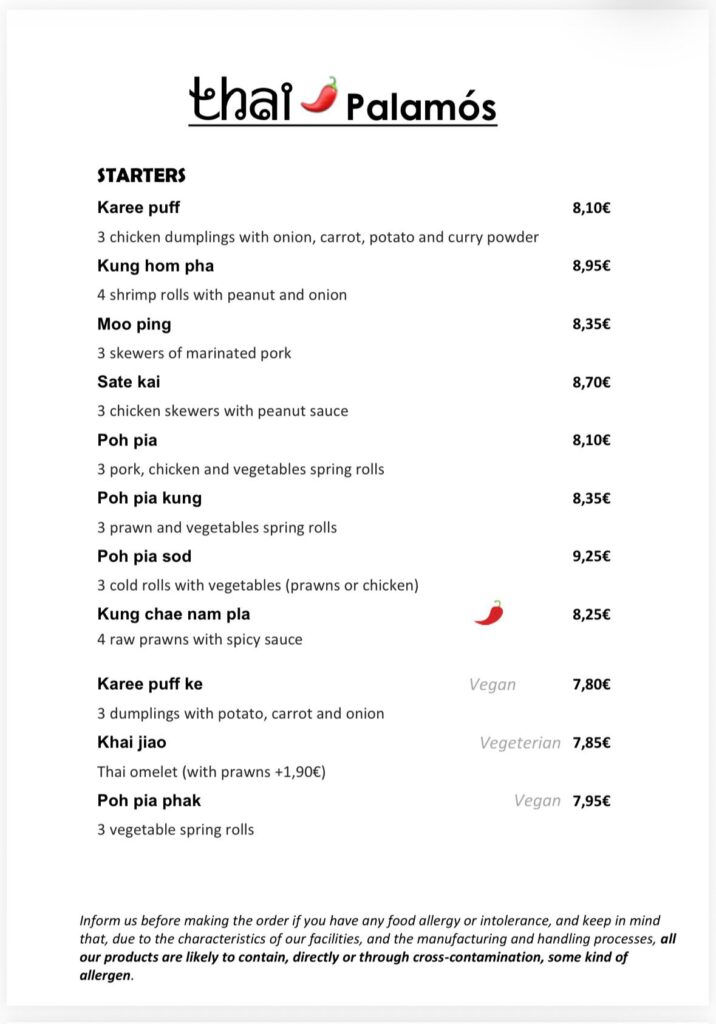Click the Moo ping dish title

(x=134, y=324)
